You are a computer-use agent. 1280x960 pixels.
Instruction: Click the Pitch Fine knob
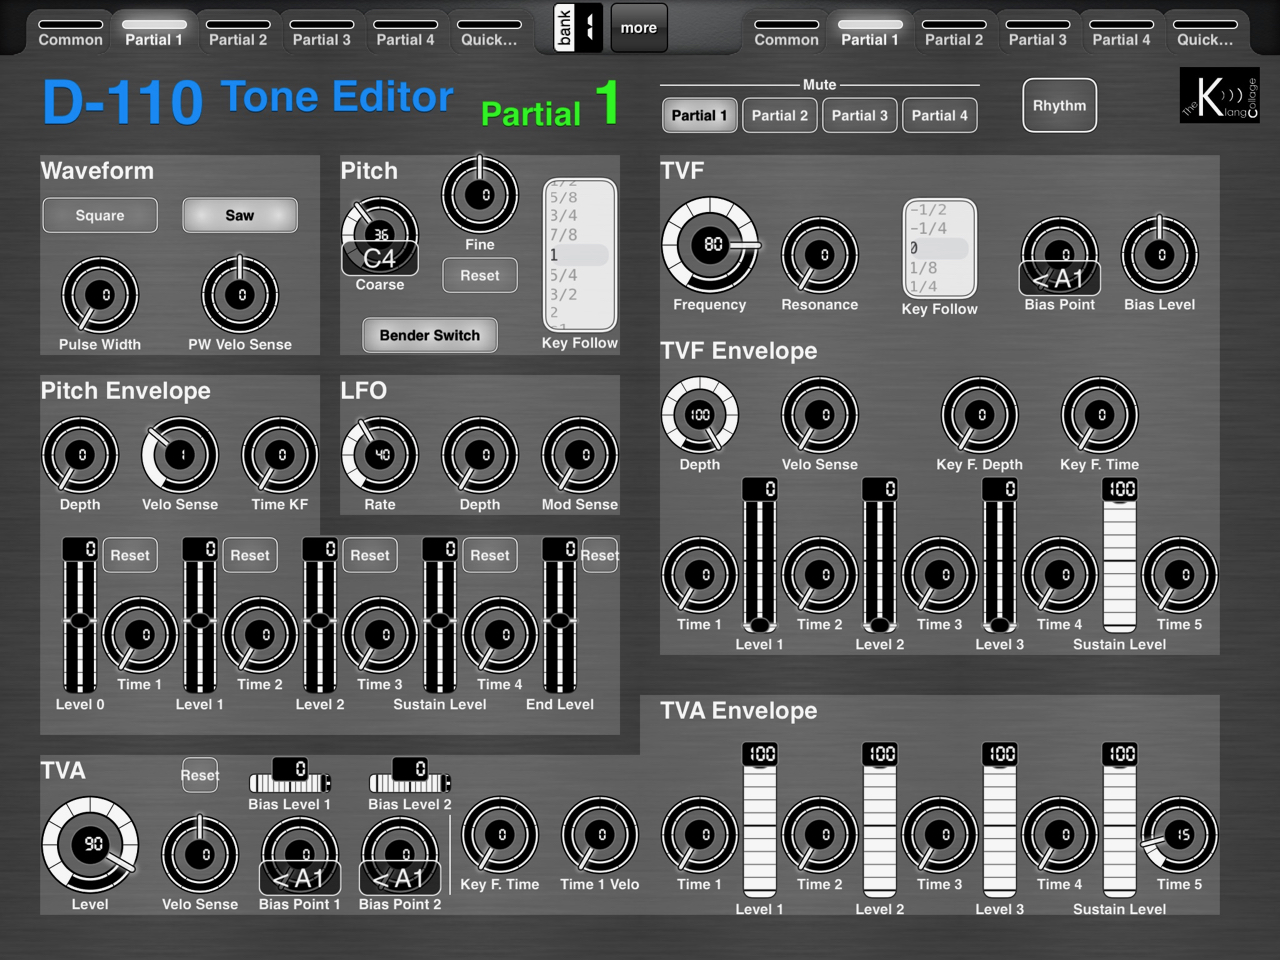[480, 195]
